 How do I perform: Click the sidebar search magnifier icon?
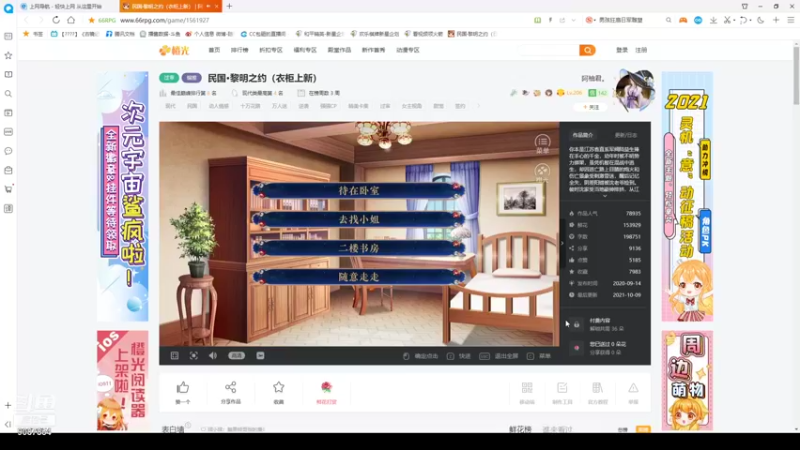(8, 93)
